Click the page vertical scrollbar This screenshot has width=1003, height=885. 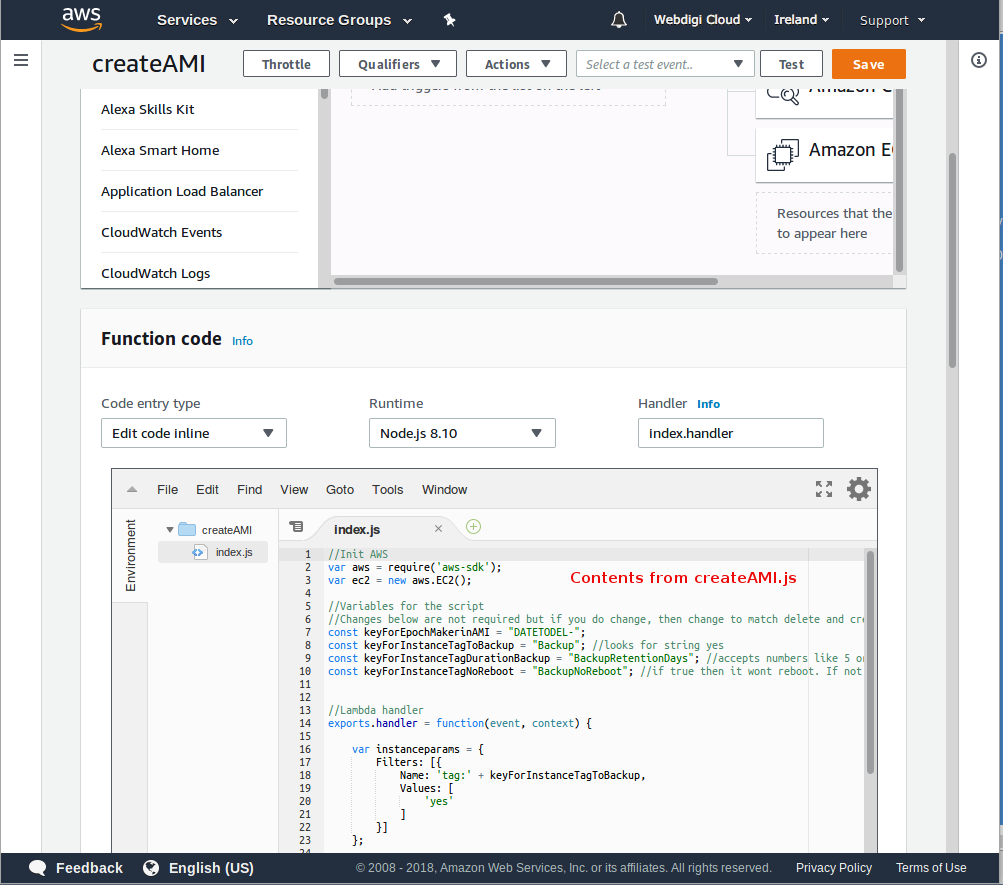click(x=952, y=260)
